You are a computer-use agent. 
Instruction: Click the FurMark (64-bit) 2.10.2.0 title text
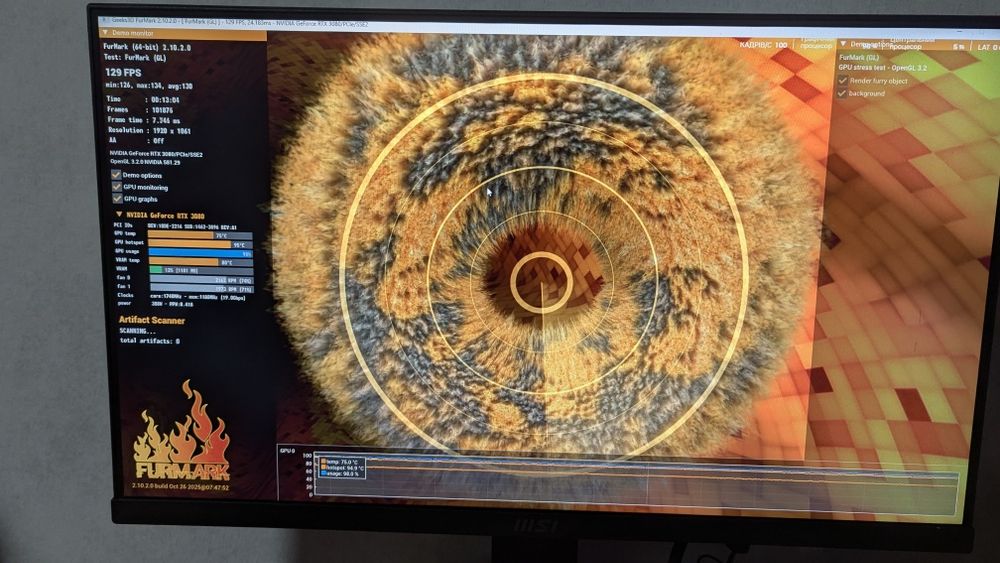(147, 47)
